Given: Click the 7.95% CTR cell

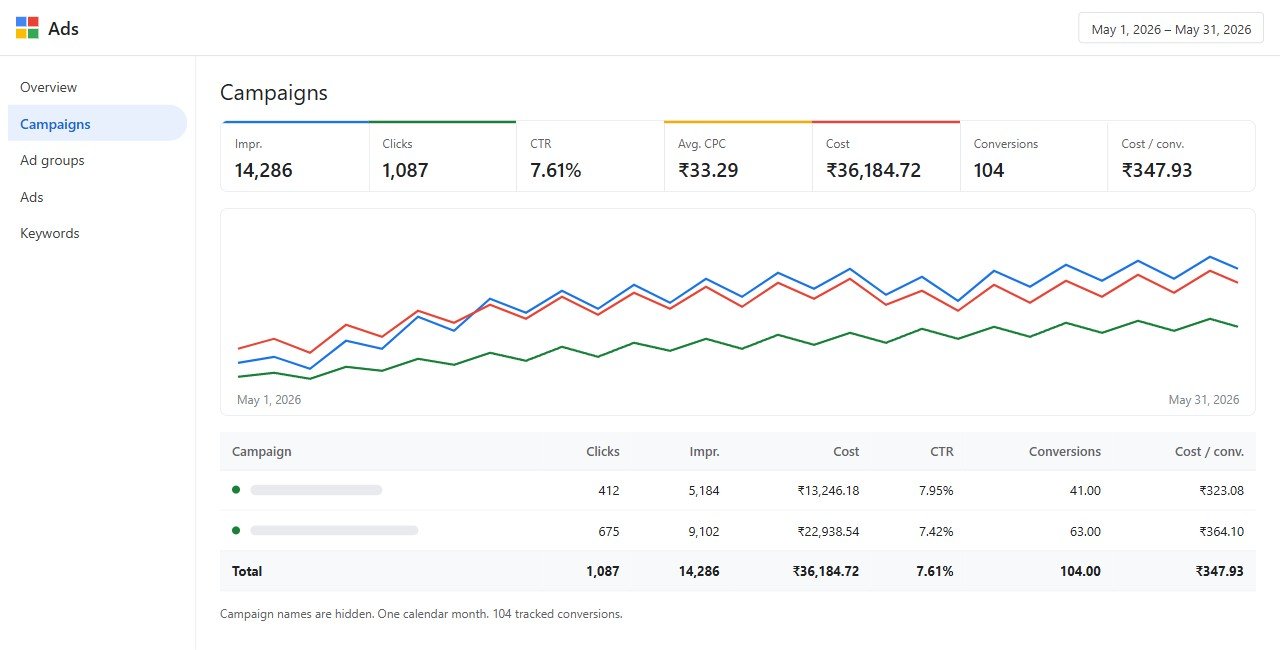Looking at the screenshot, I should 936,491.
